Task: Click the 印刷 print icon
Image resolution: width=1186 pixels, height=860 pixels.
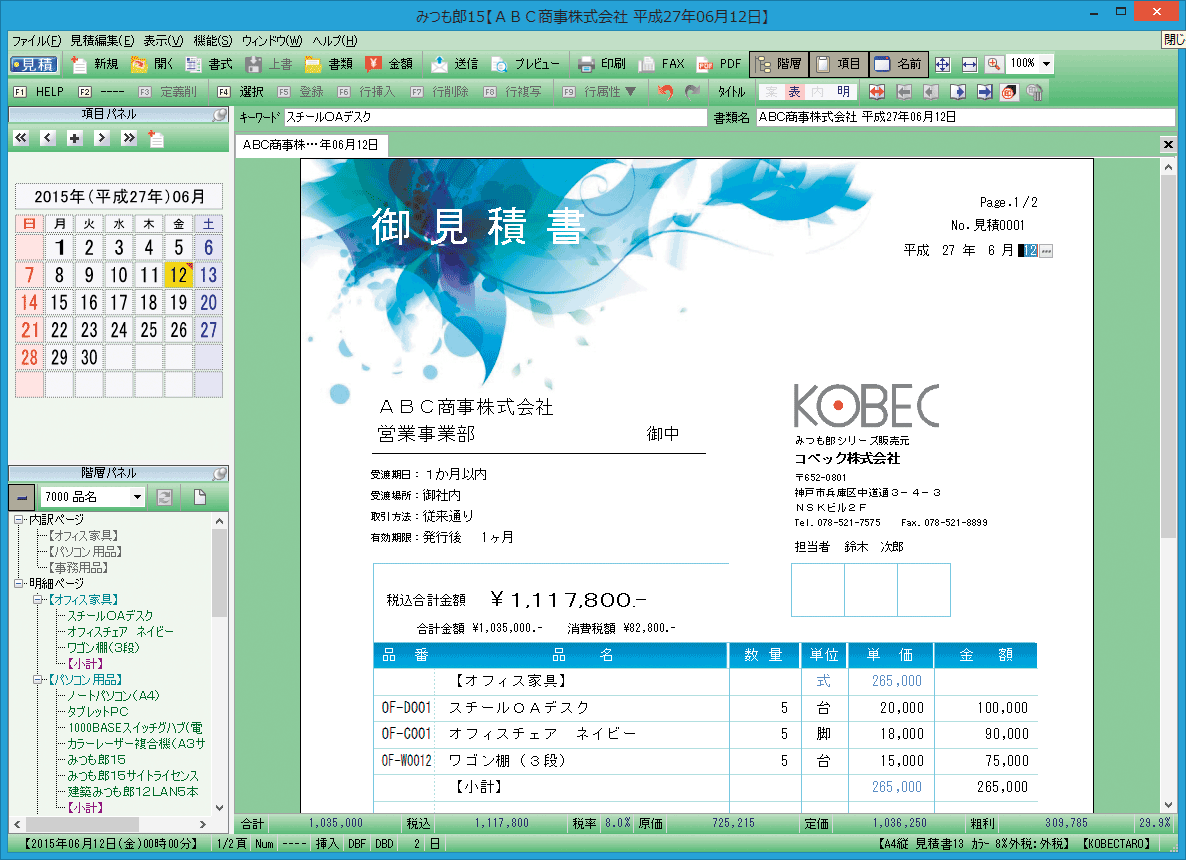Action: tap(585, 64)
